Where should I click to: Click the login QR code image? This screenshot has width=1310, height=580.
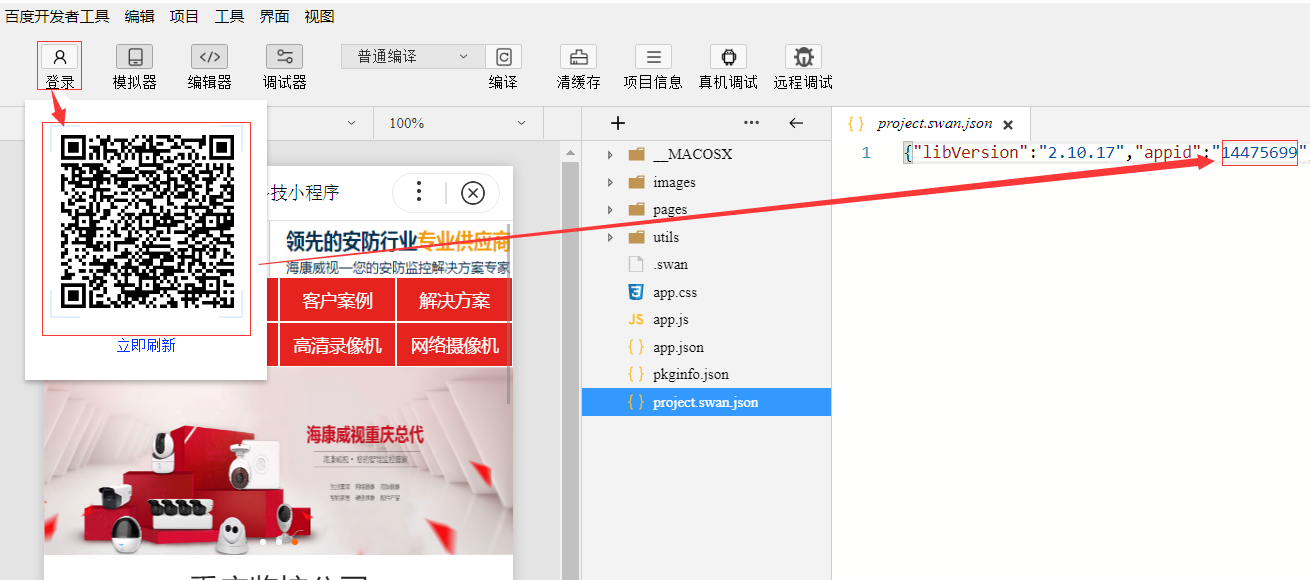(x=146, y=225)
